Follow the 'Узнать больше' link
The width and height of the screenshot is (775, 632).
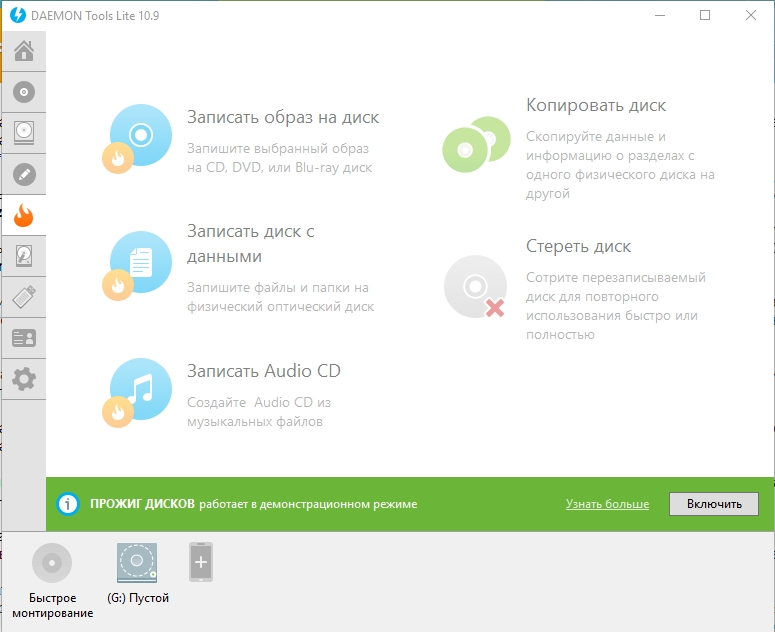[x=607, y=504]
